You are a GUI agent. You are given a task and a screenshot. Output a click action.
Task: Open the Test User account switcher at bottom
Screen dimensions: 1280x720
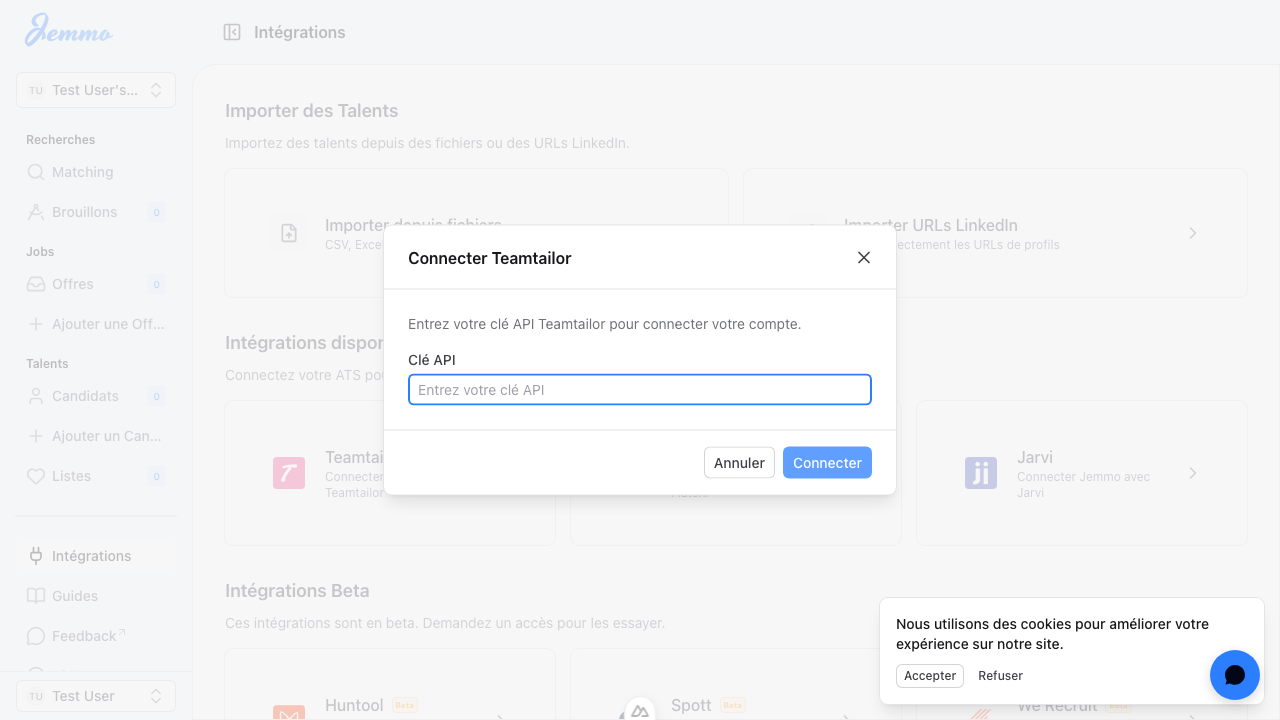(95, 695)
